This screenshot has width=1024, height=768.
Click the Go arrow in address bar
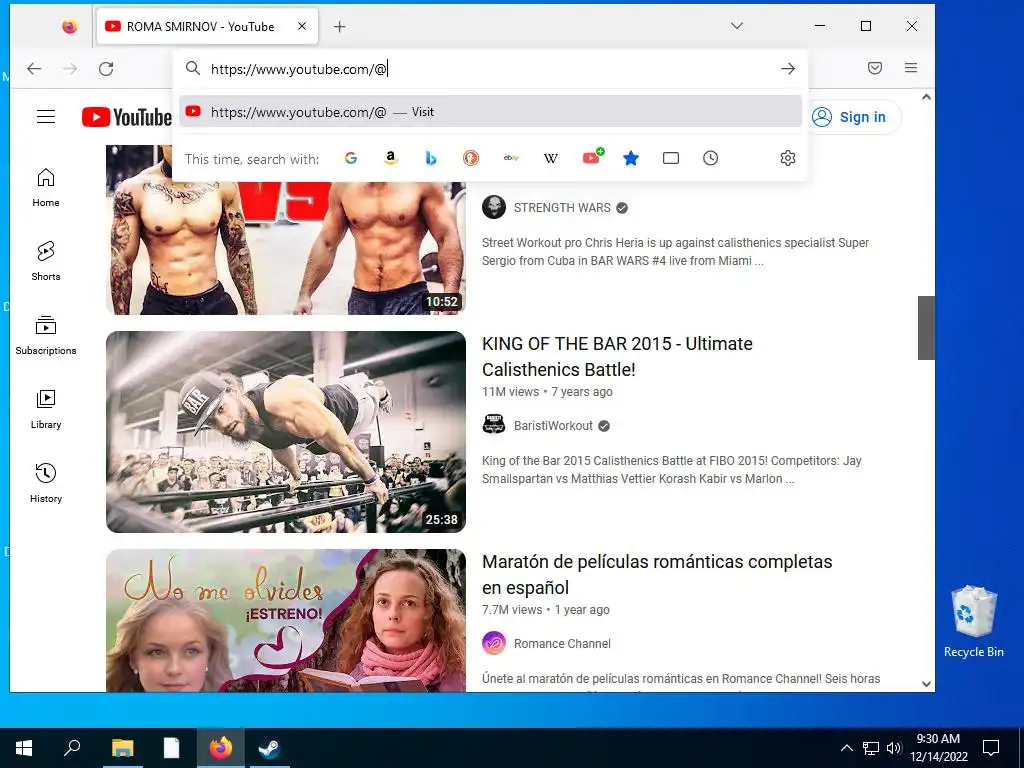[x=788, y=69]
